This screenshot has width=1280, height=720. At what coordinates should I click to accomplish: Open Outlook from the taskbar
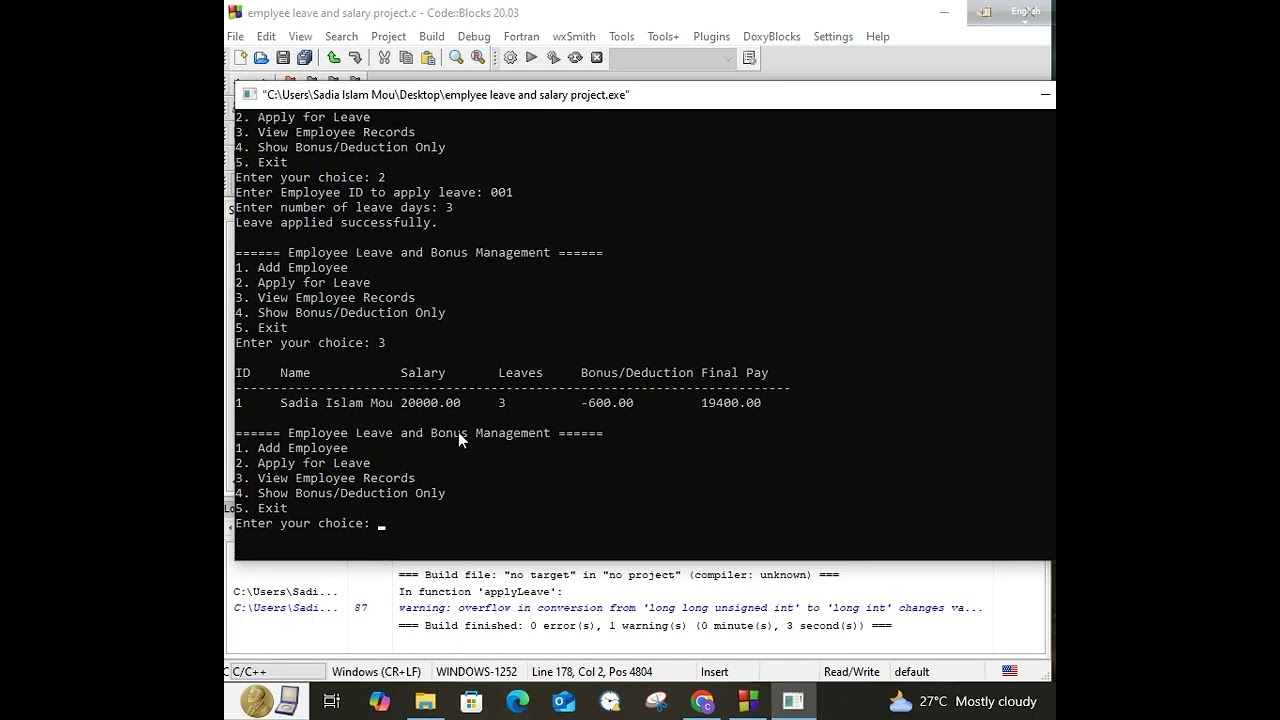(564, 702)
